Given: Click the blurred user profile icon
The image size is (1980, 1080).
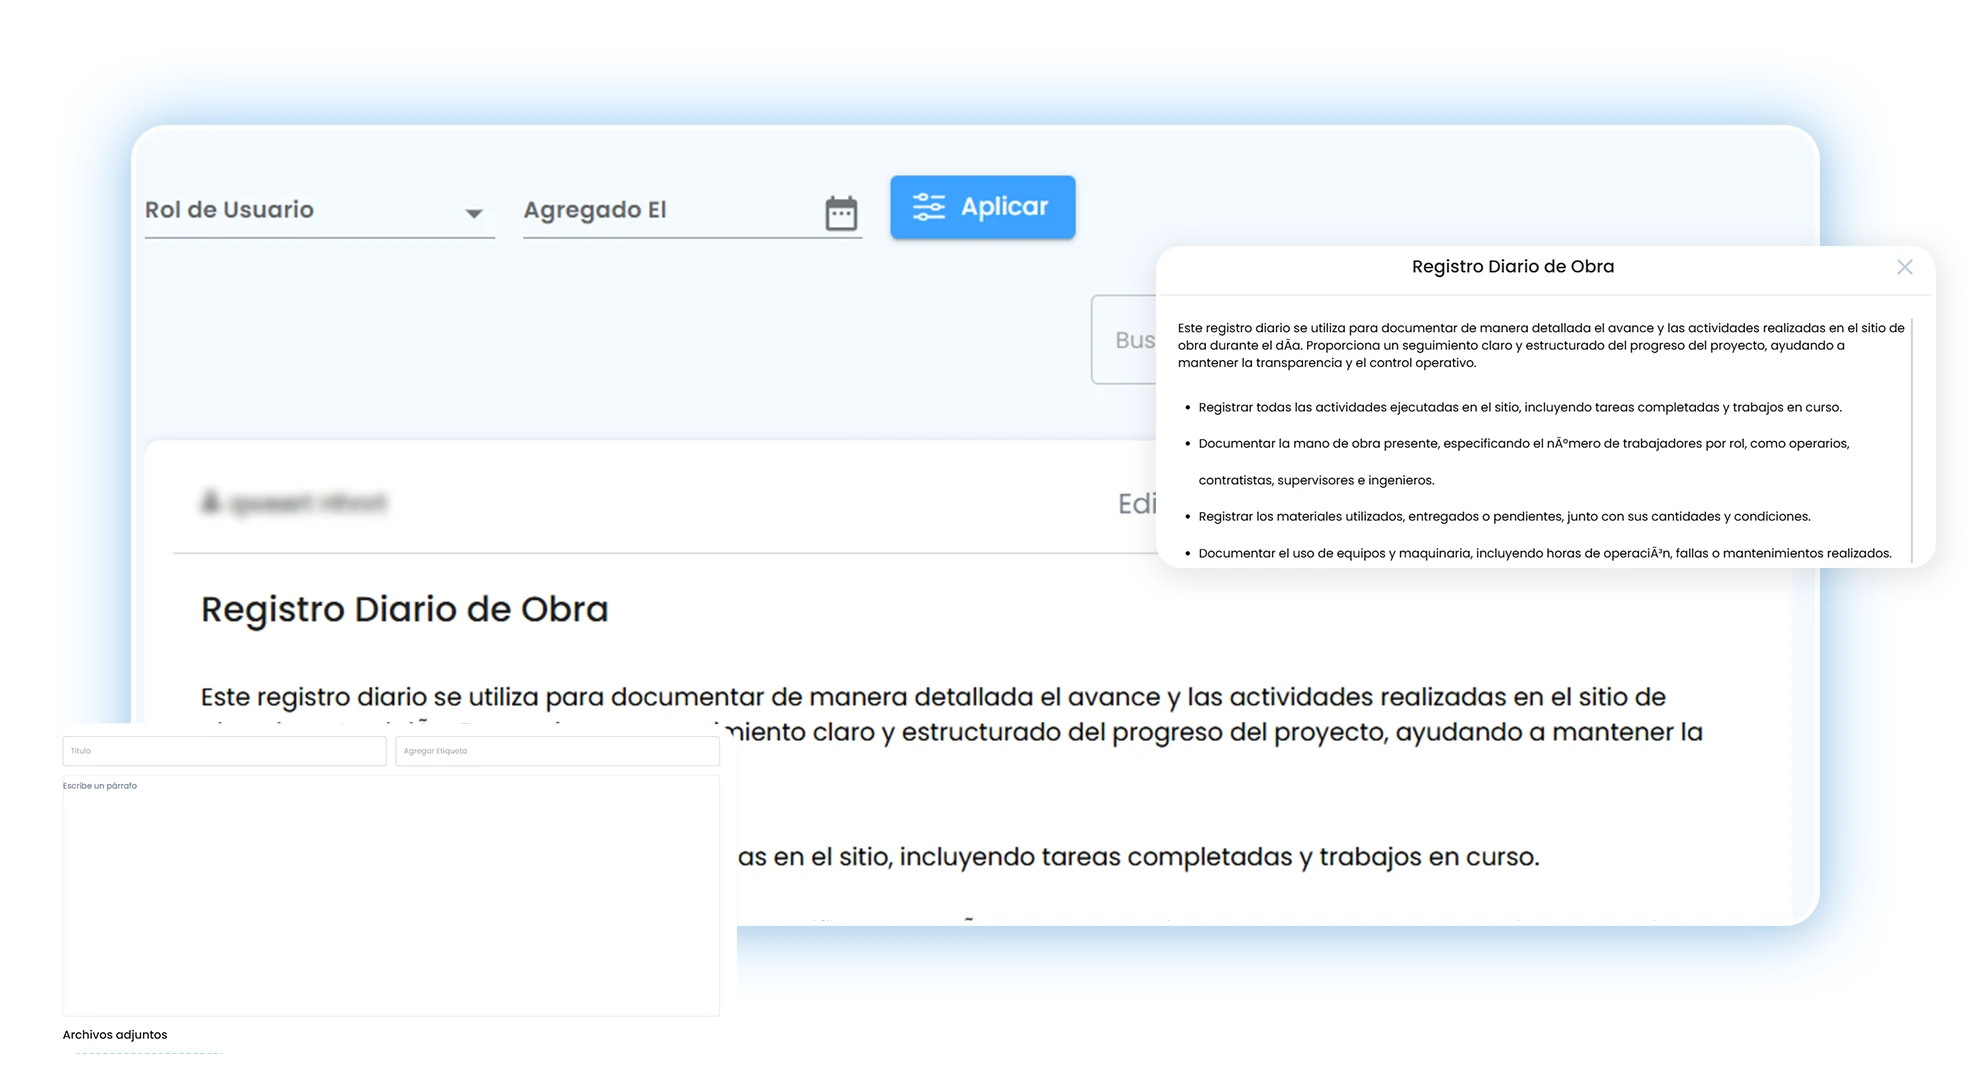Looking at the screenshot, I should click(x=210, y=501).
